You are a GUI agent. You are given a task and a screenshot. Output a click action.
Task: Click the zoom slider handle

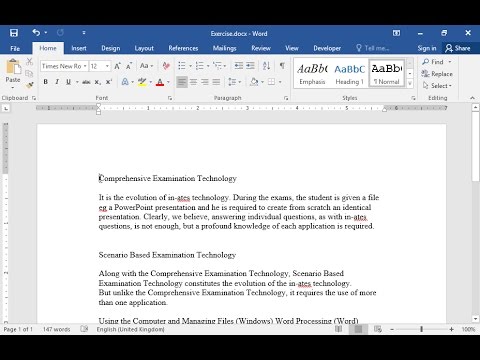pos(421,329)
